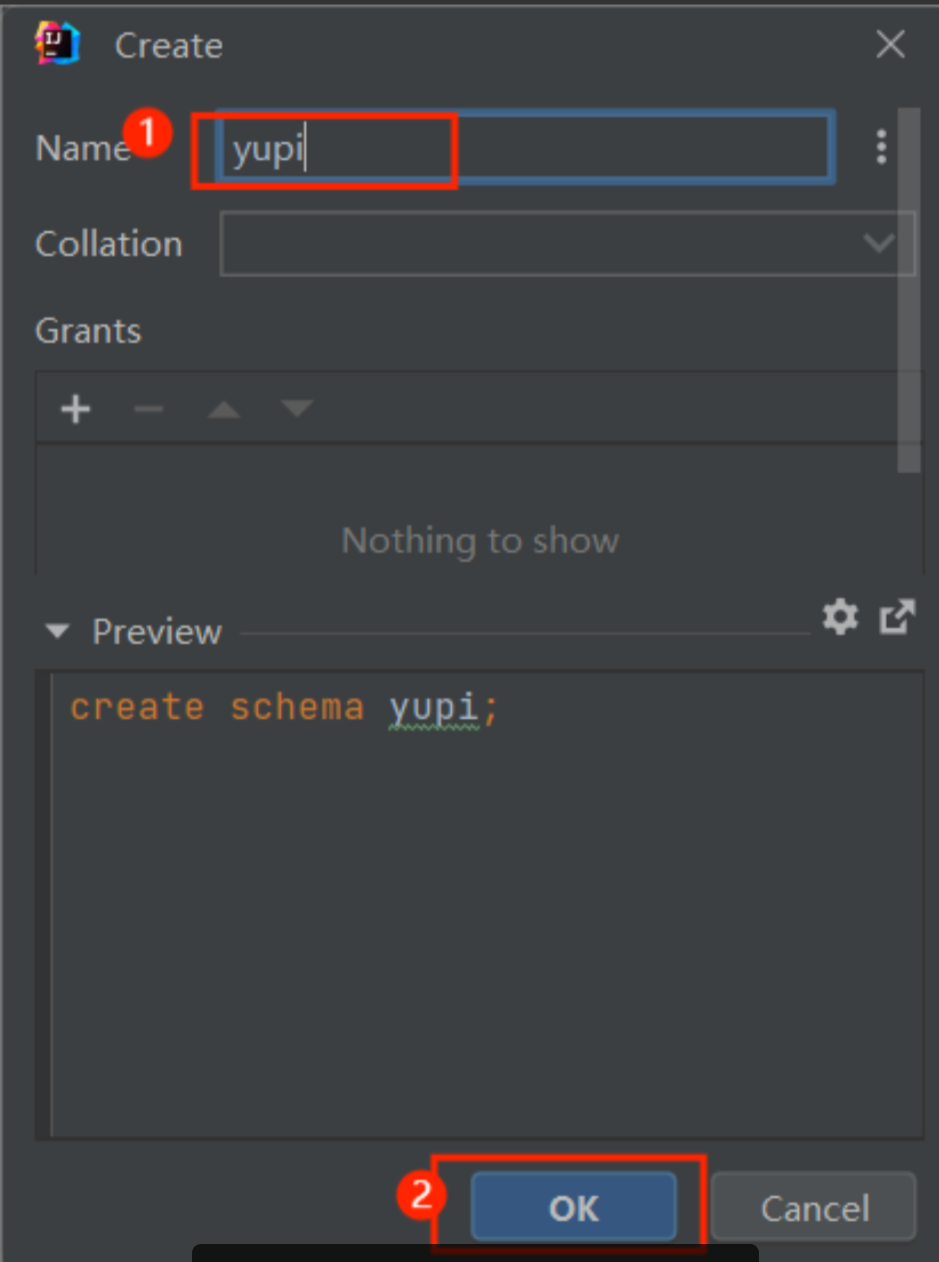939x1262 pixels.
Task: Click the Preview section label
Action: [157, 632]
